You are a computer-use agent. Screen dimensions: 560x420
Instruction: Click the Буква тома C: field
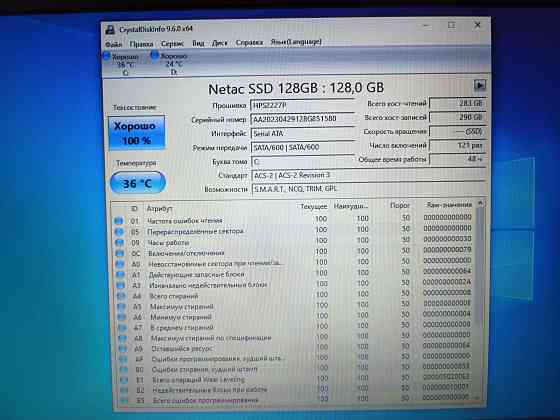(303, 161)
